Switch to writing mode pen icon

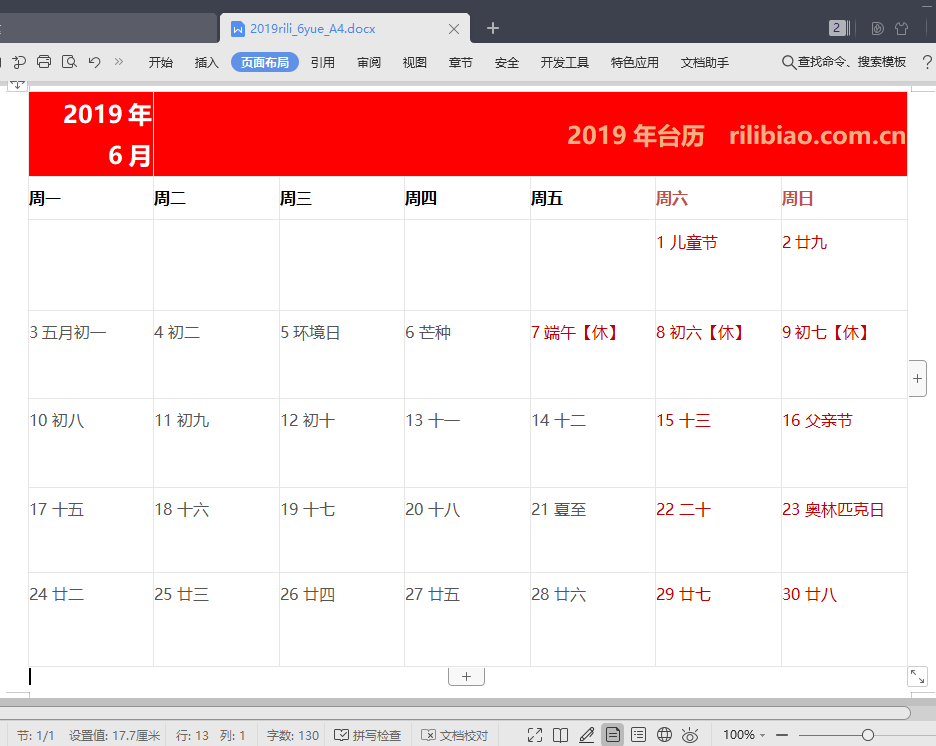click(586, 735)
